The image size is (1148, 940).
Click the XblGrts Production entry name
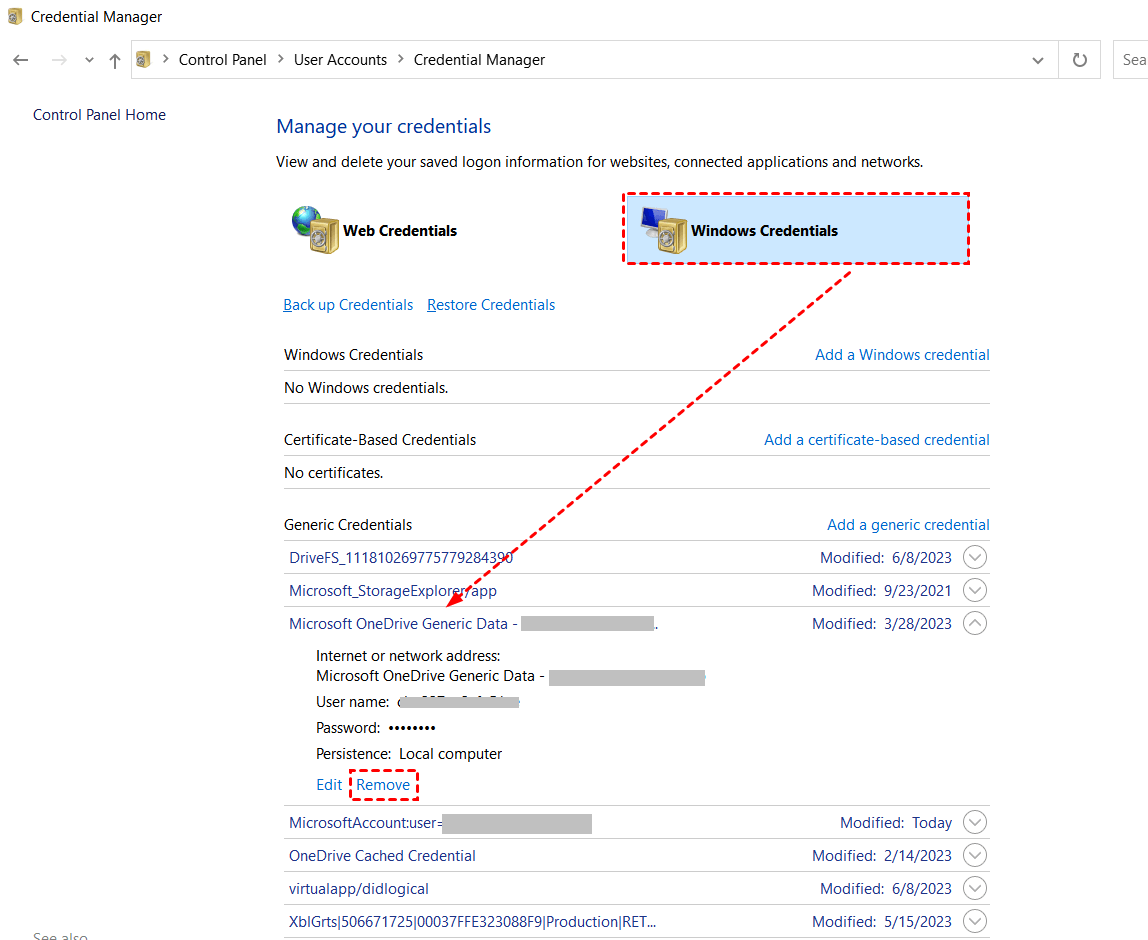472,922
